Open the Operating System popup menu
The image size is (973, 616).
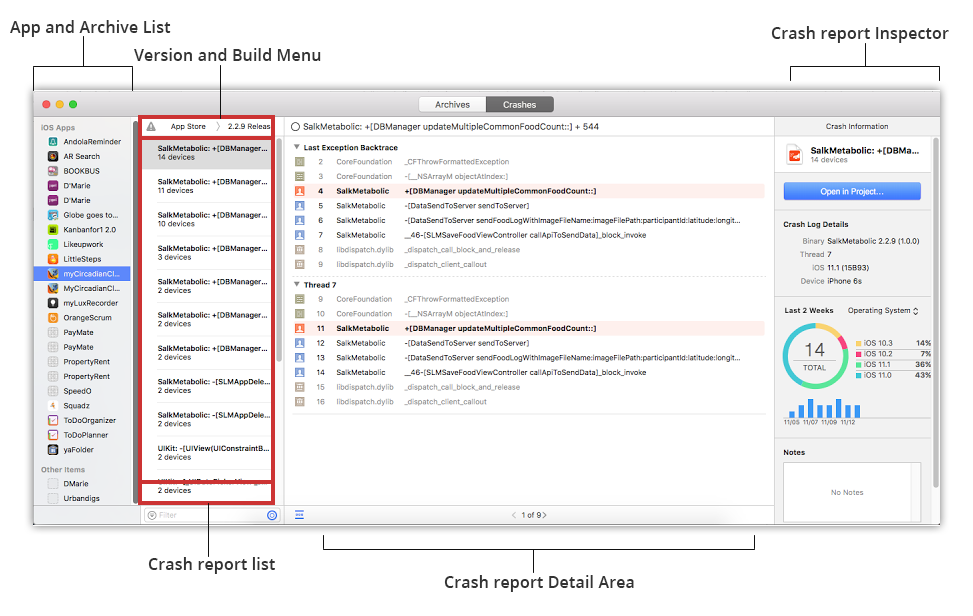(883, 311)
